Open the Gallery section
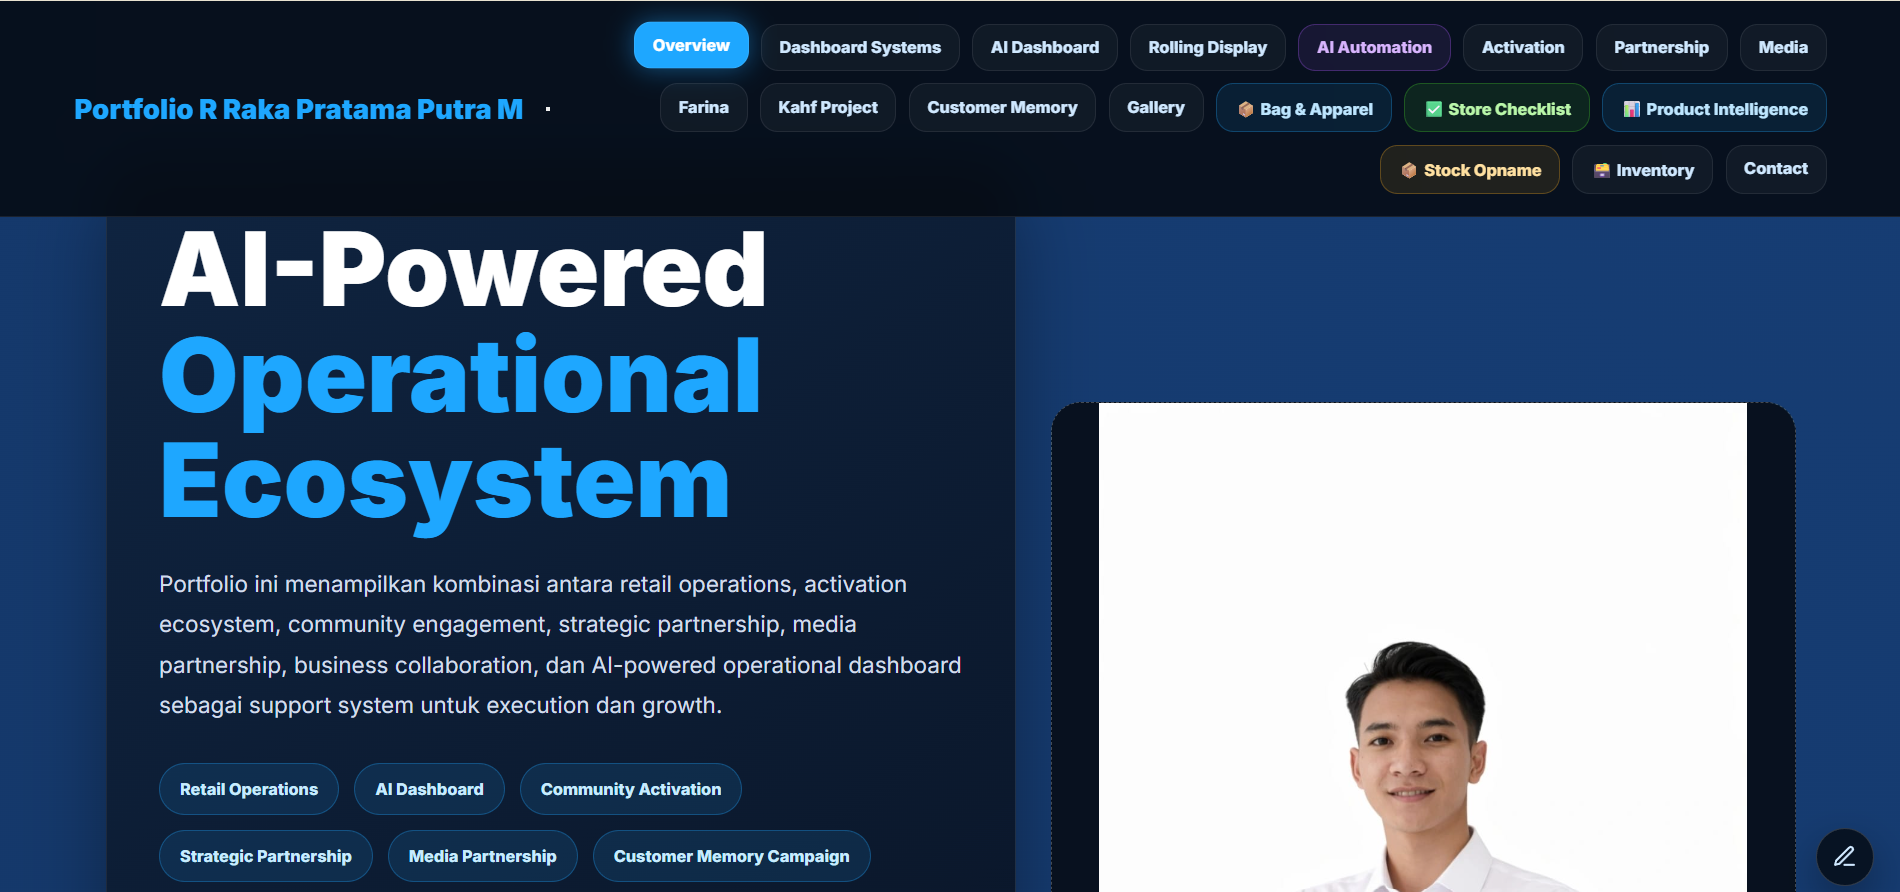 [1155, 107]
